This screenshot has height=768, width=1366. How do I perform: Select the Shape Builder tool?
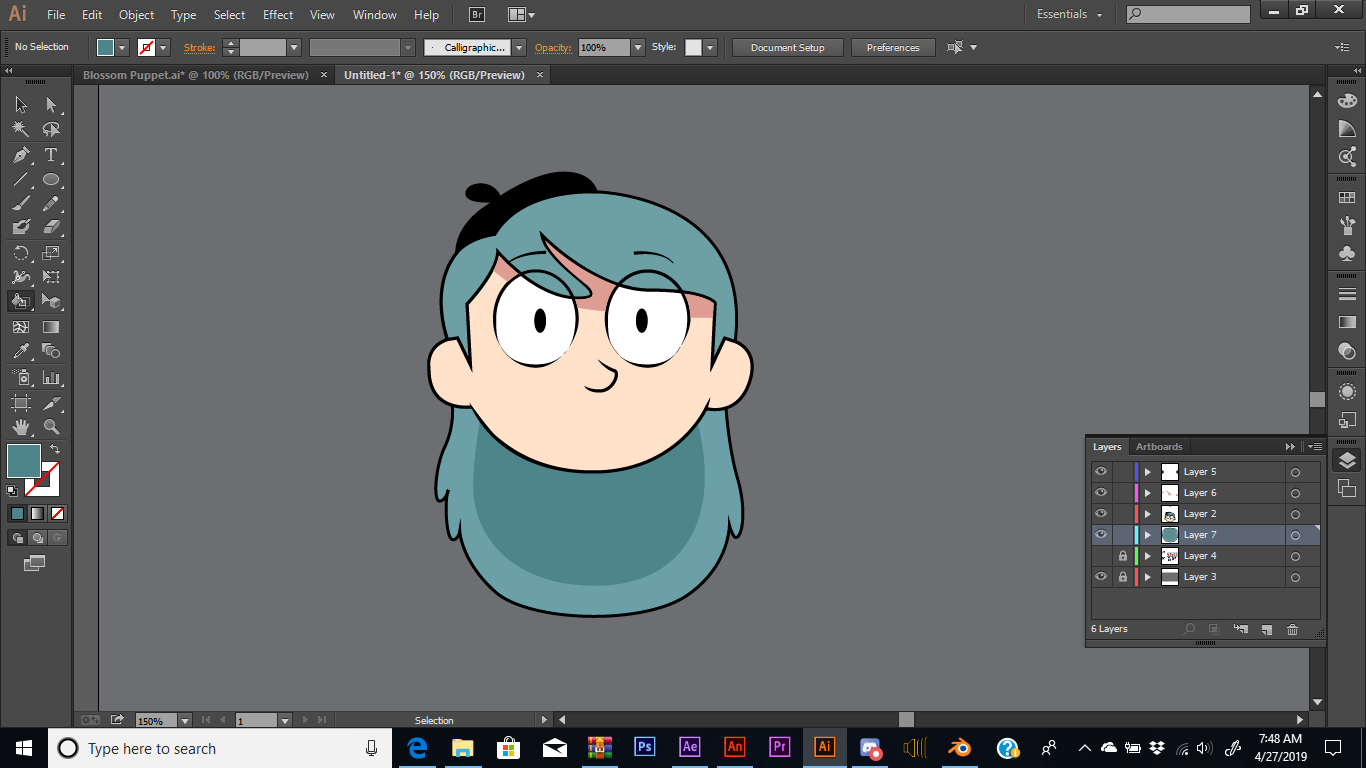(21, 301)
